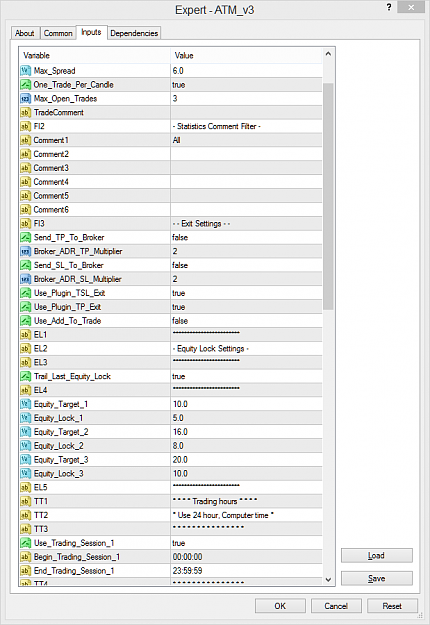Click the help question mark button
This screenshot has width=430, height=625.
[x=389, y=7]
